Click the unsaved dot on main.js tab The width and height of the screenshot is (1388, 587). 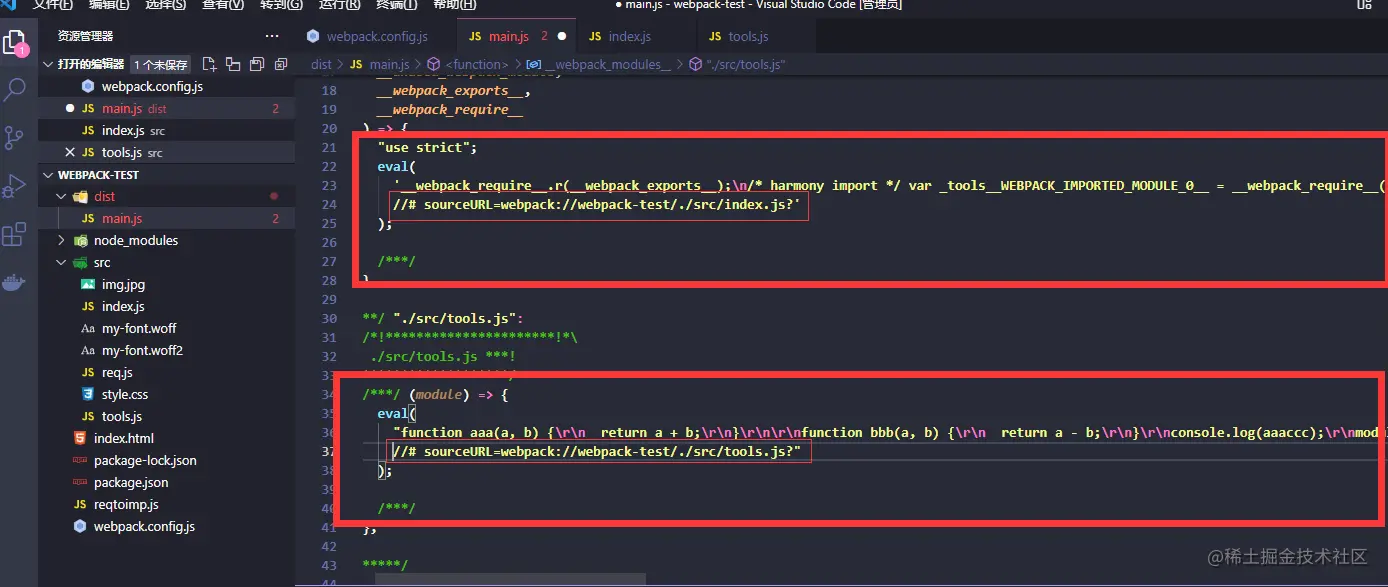pos(562,36)
